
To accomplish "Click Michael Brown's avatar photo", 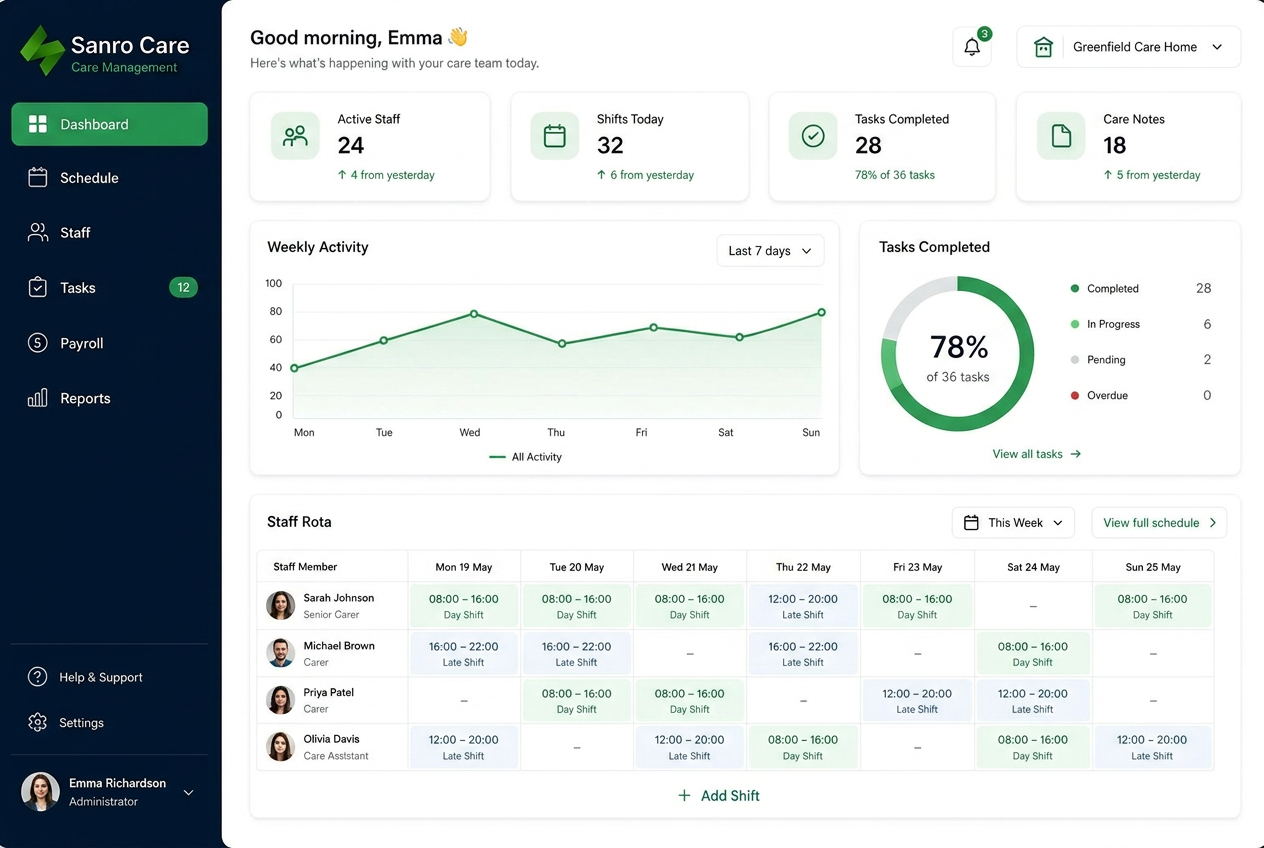I will point(281,653).
